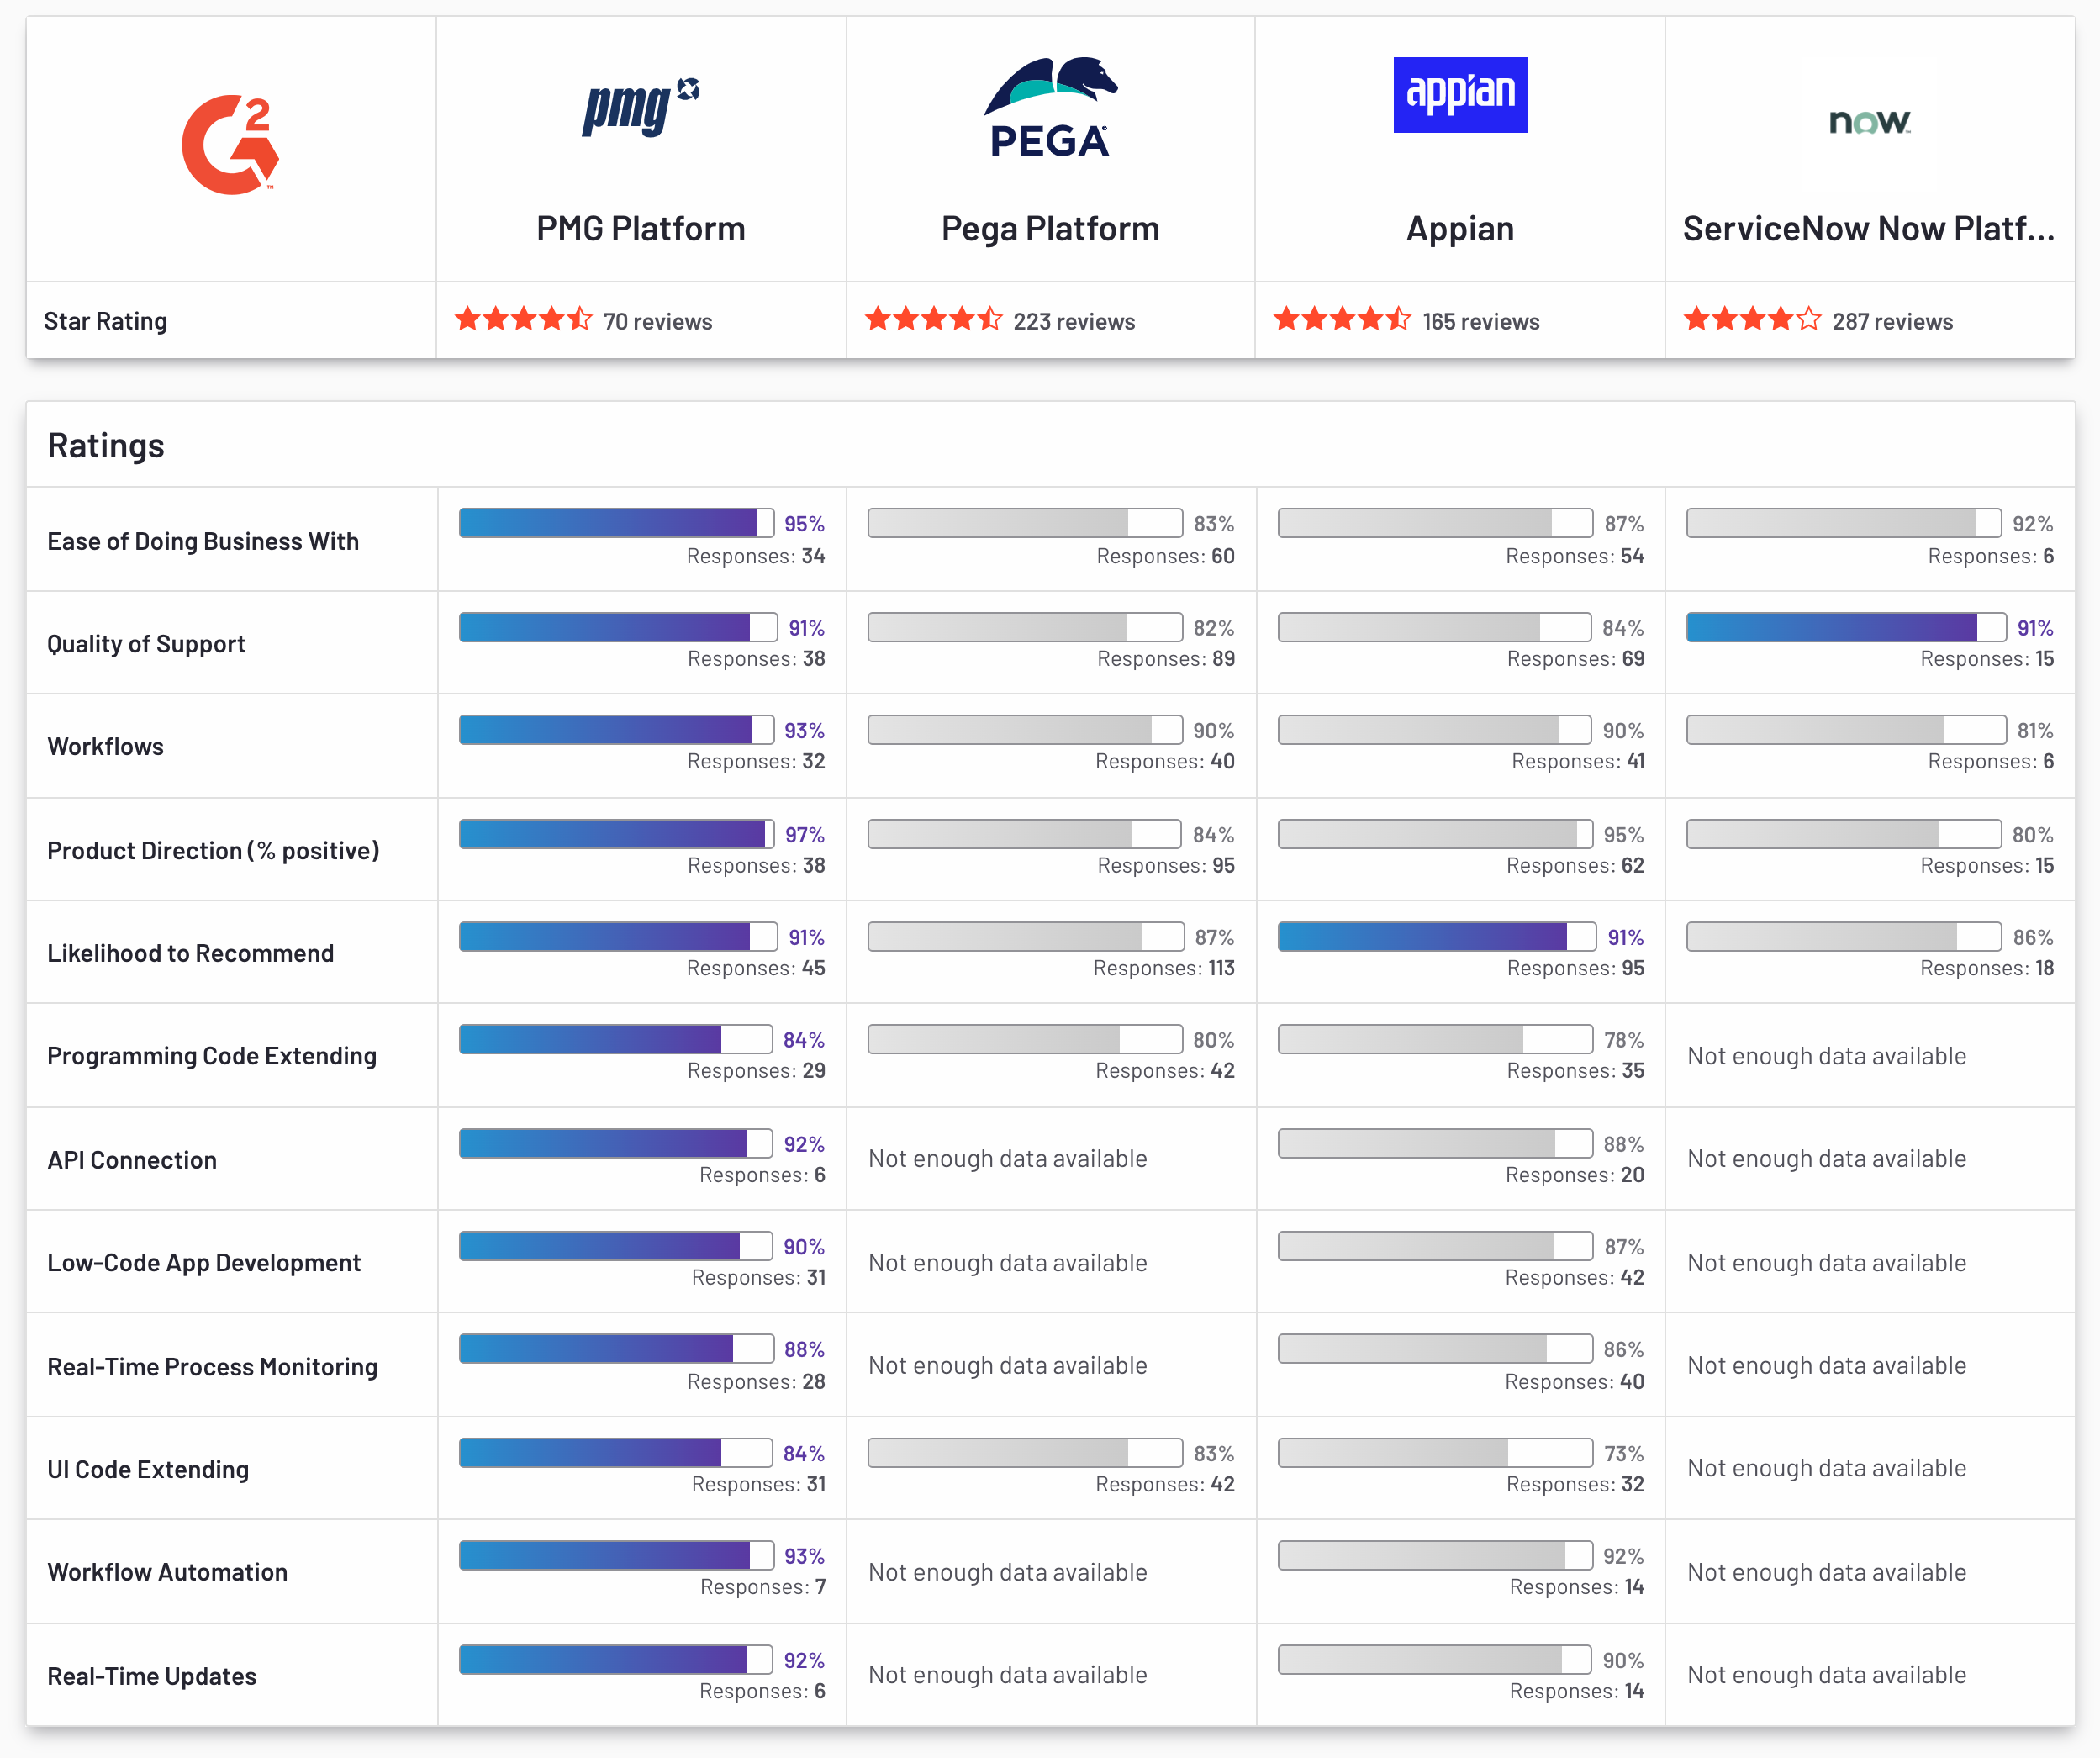Click Appian Product Direction 95% value
Image resolution: width=2100 pixels, height=1758 pixels.
click(x=1623, y=835)
